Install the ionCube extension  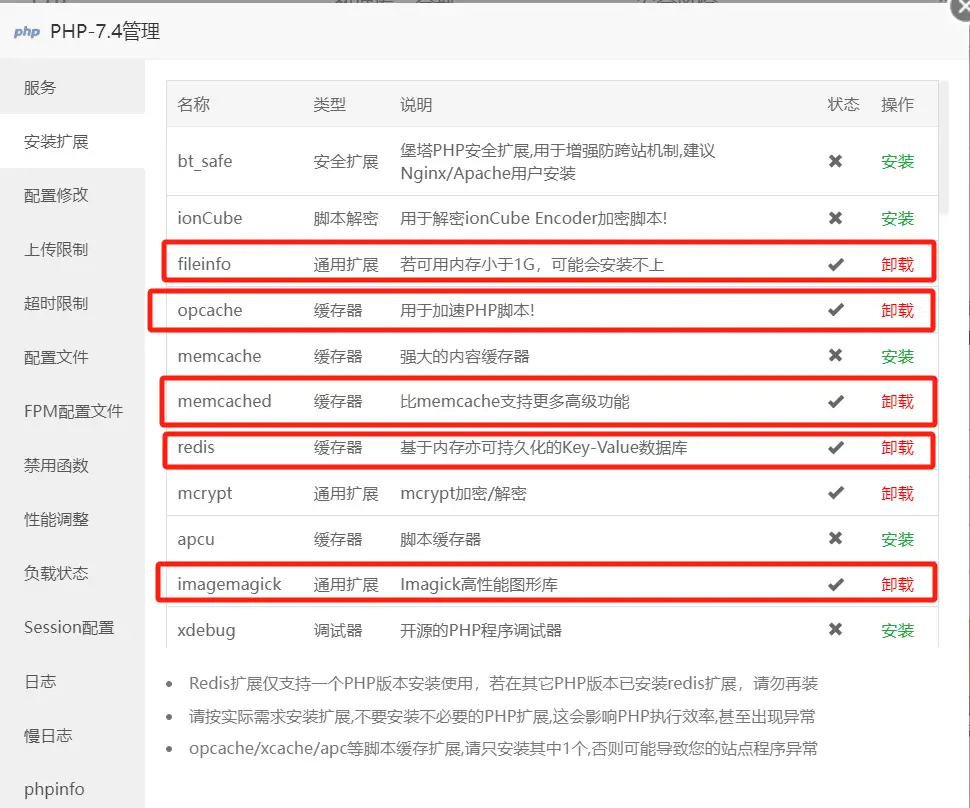[897, 218]
